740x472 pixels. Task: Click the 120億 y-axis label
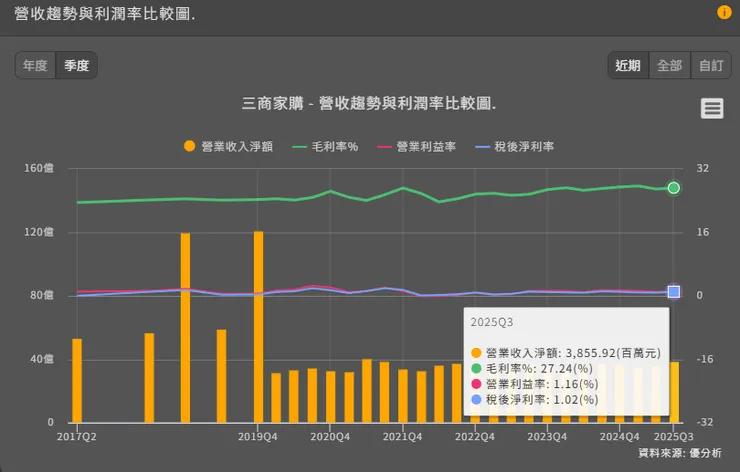39,232
